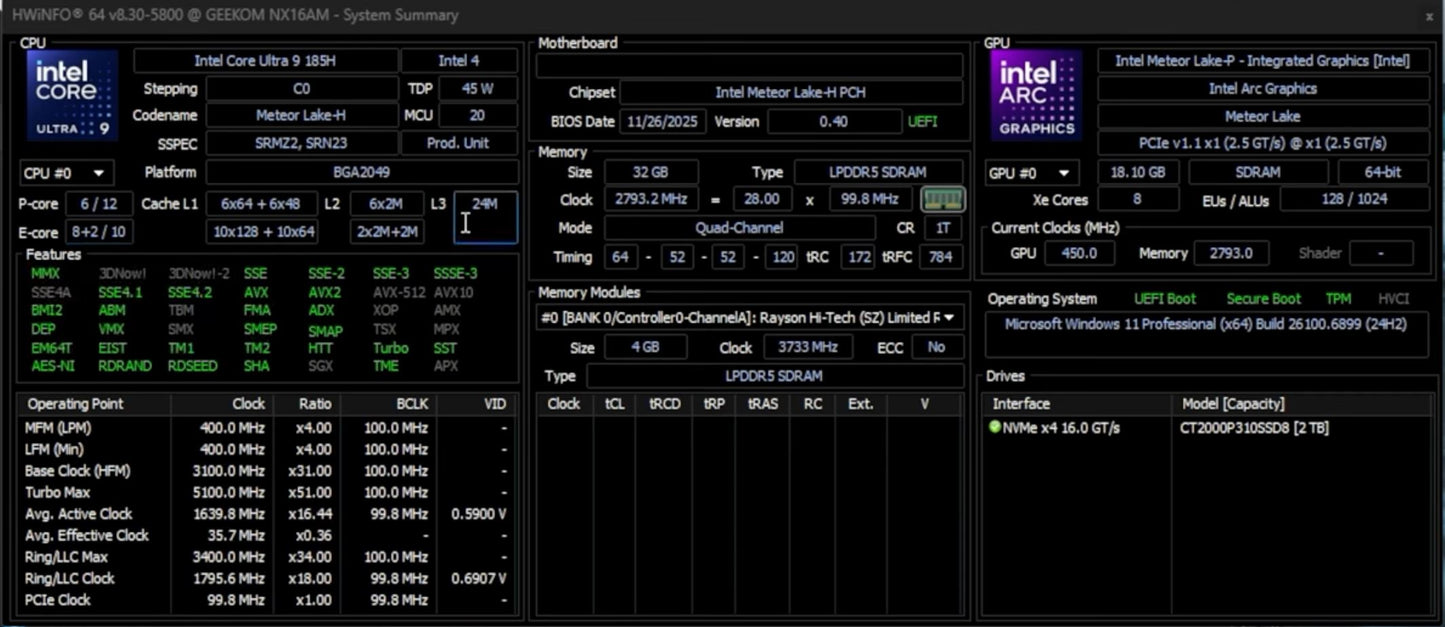Click the 10x128 + 10x64 cache value
The height and width of the screenshot is (627, 1445).
point(261,232)
